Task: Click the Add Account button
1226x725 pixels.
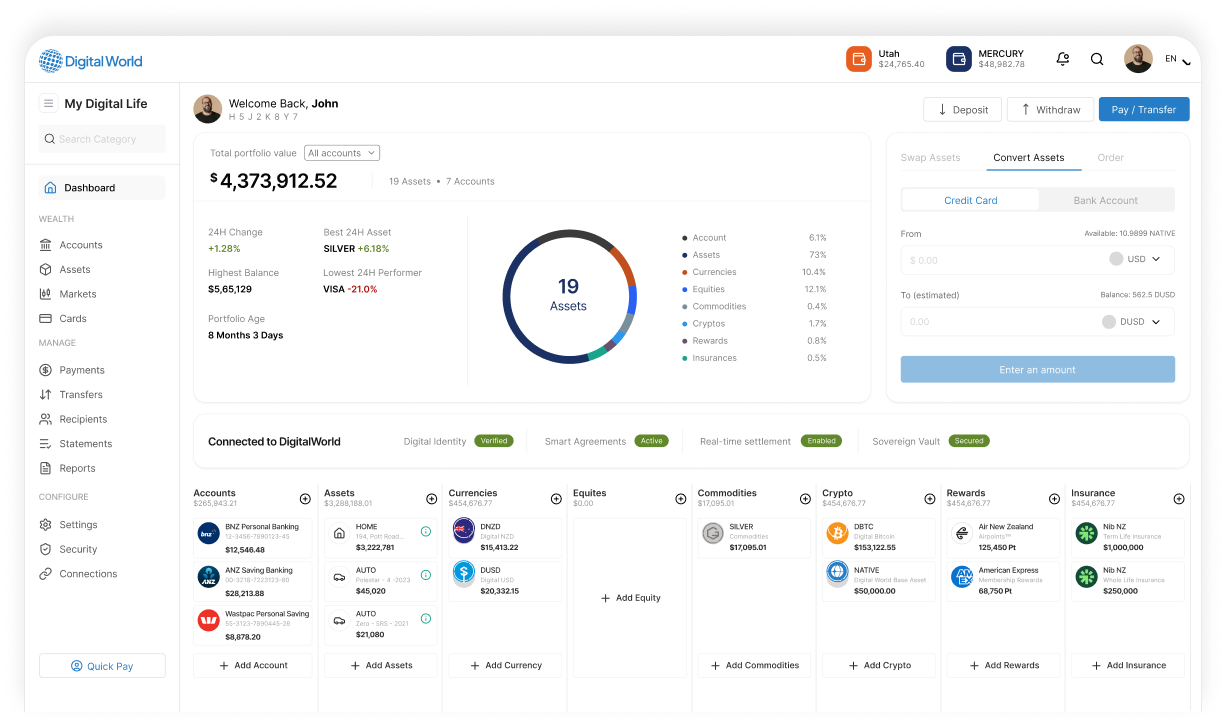Action: point(253,665)
